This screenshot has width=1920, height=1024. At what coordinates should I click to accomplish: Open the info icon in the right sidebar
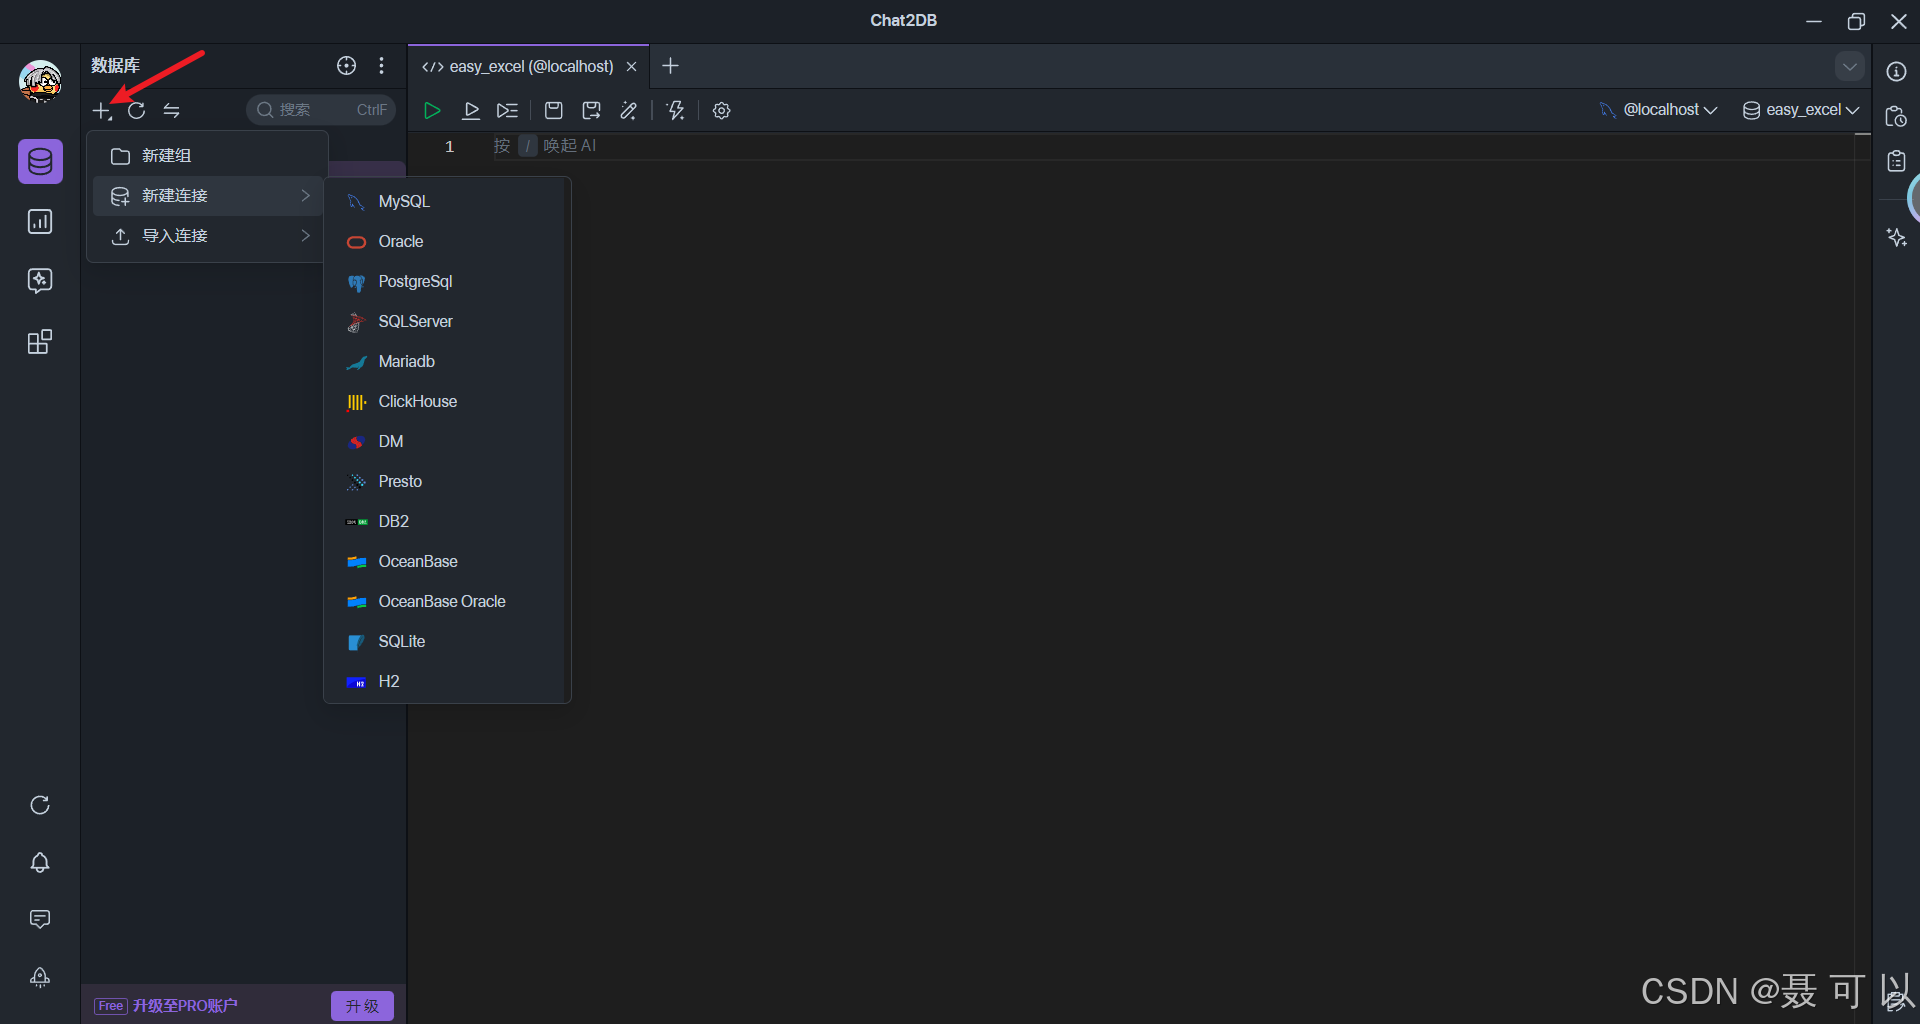pyautogui.click(x=1897, y=72)
